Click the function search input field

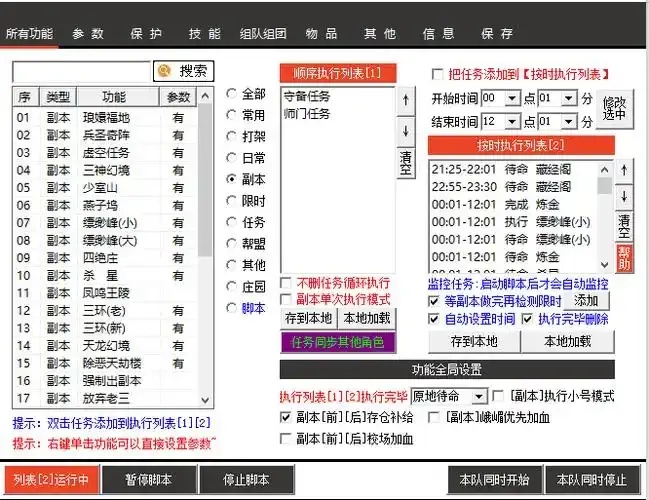[x=82, y=72]
